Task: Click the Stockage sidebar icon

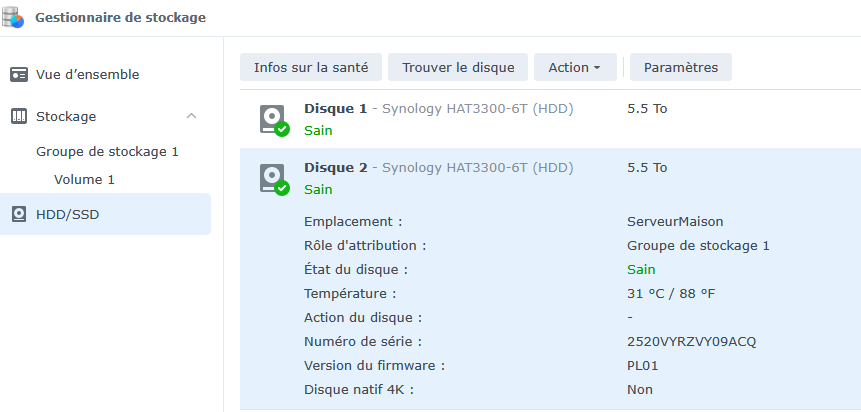Action: pyautogui.click(x=19, y=117)
